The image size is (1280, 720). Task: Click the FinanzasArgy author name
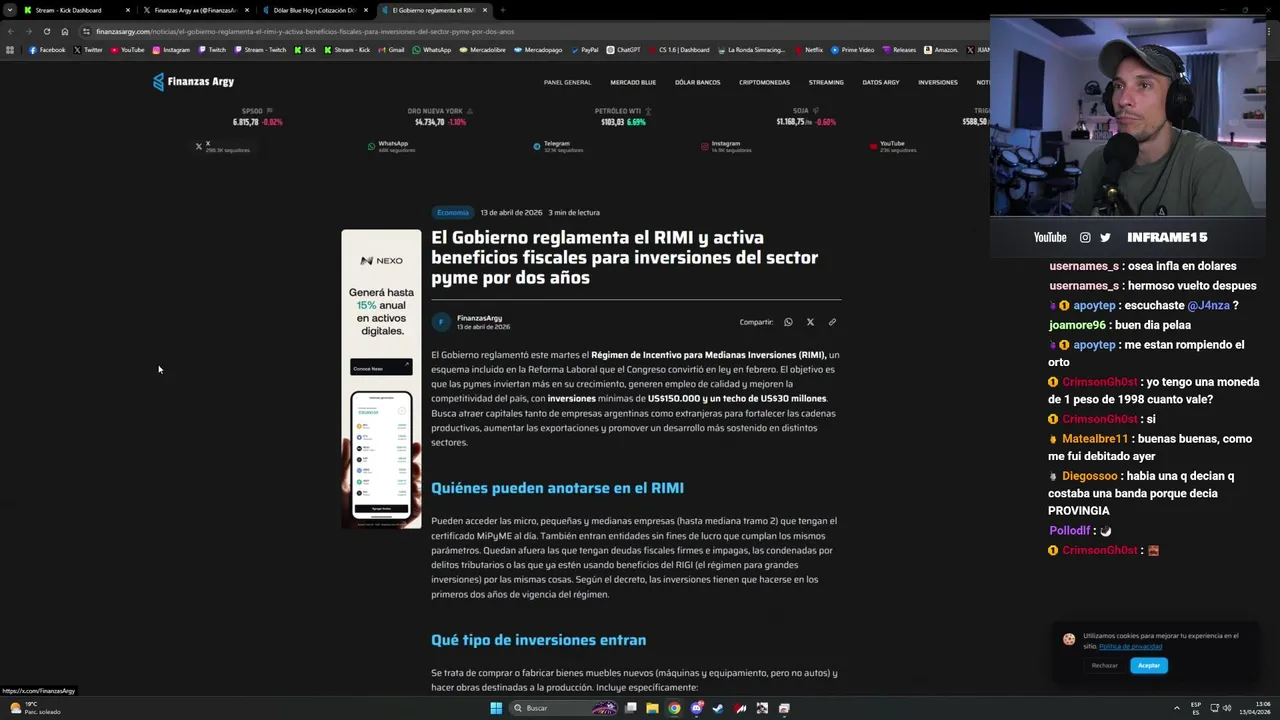[479, 318]
